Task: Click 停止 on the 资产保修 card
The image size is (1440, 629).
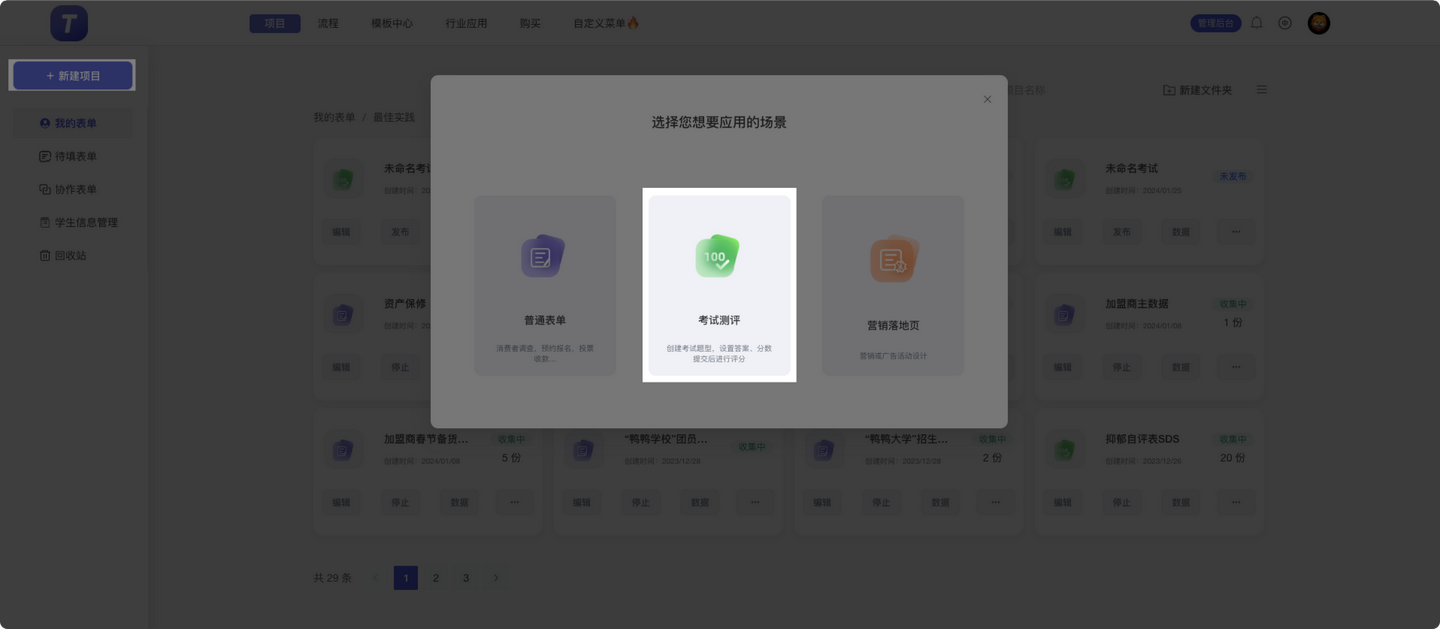Action: coord(400,367)
